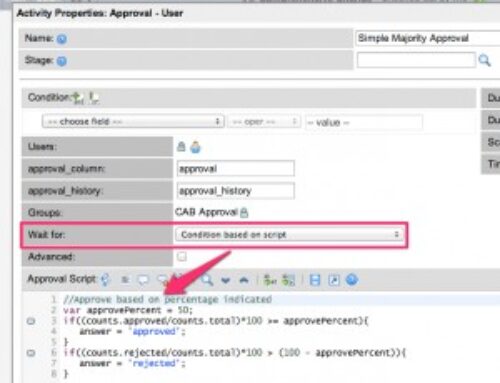
Task: Click the Replace All icon in script toolbar
Action: 288,280
